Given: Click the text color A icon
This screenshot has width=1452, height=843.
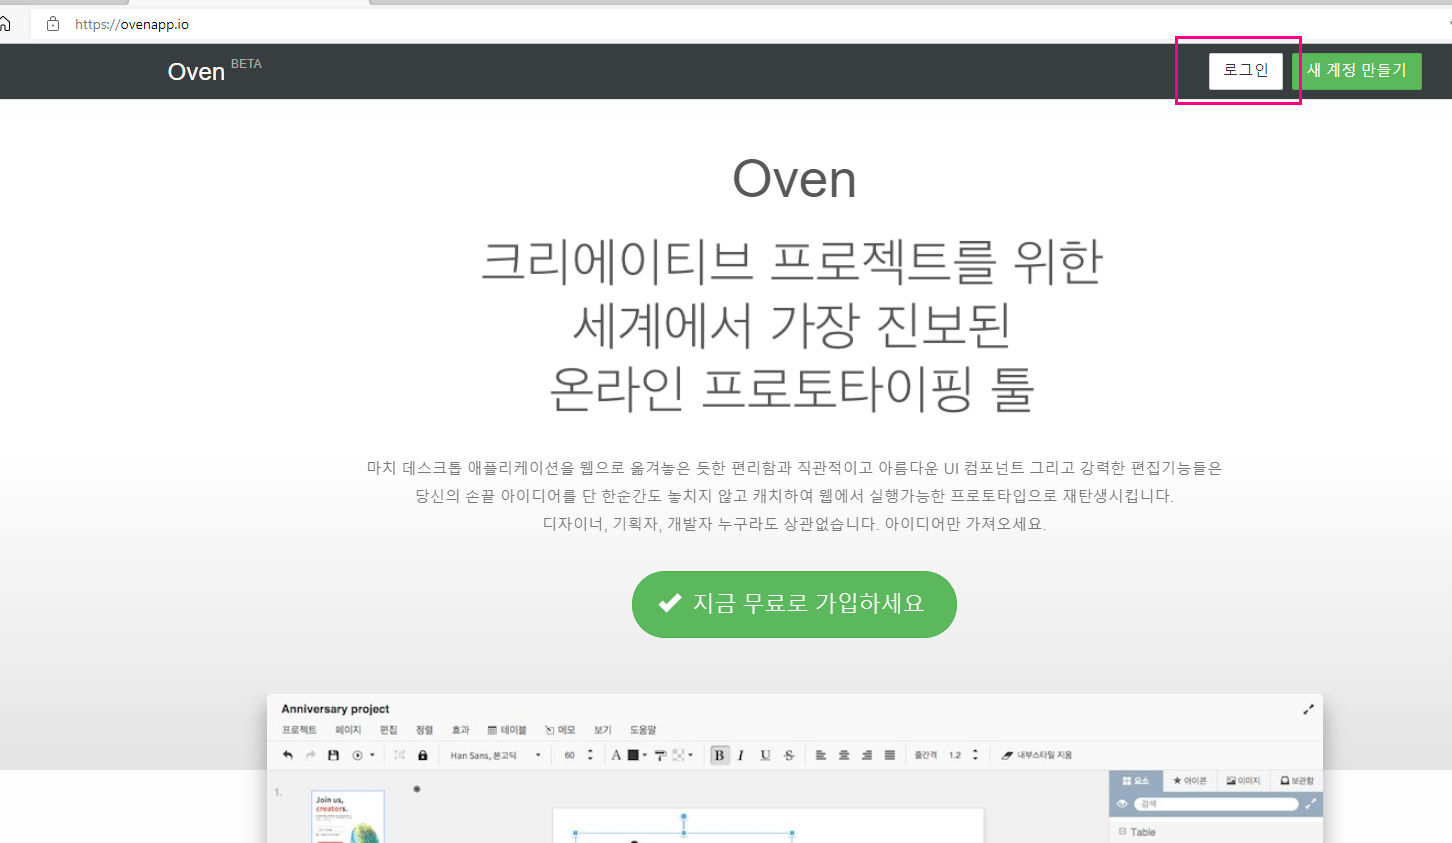Looking at the screenshot, I should click(616, 755).
